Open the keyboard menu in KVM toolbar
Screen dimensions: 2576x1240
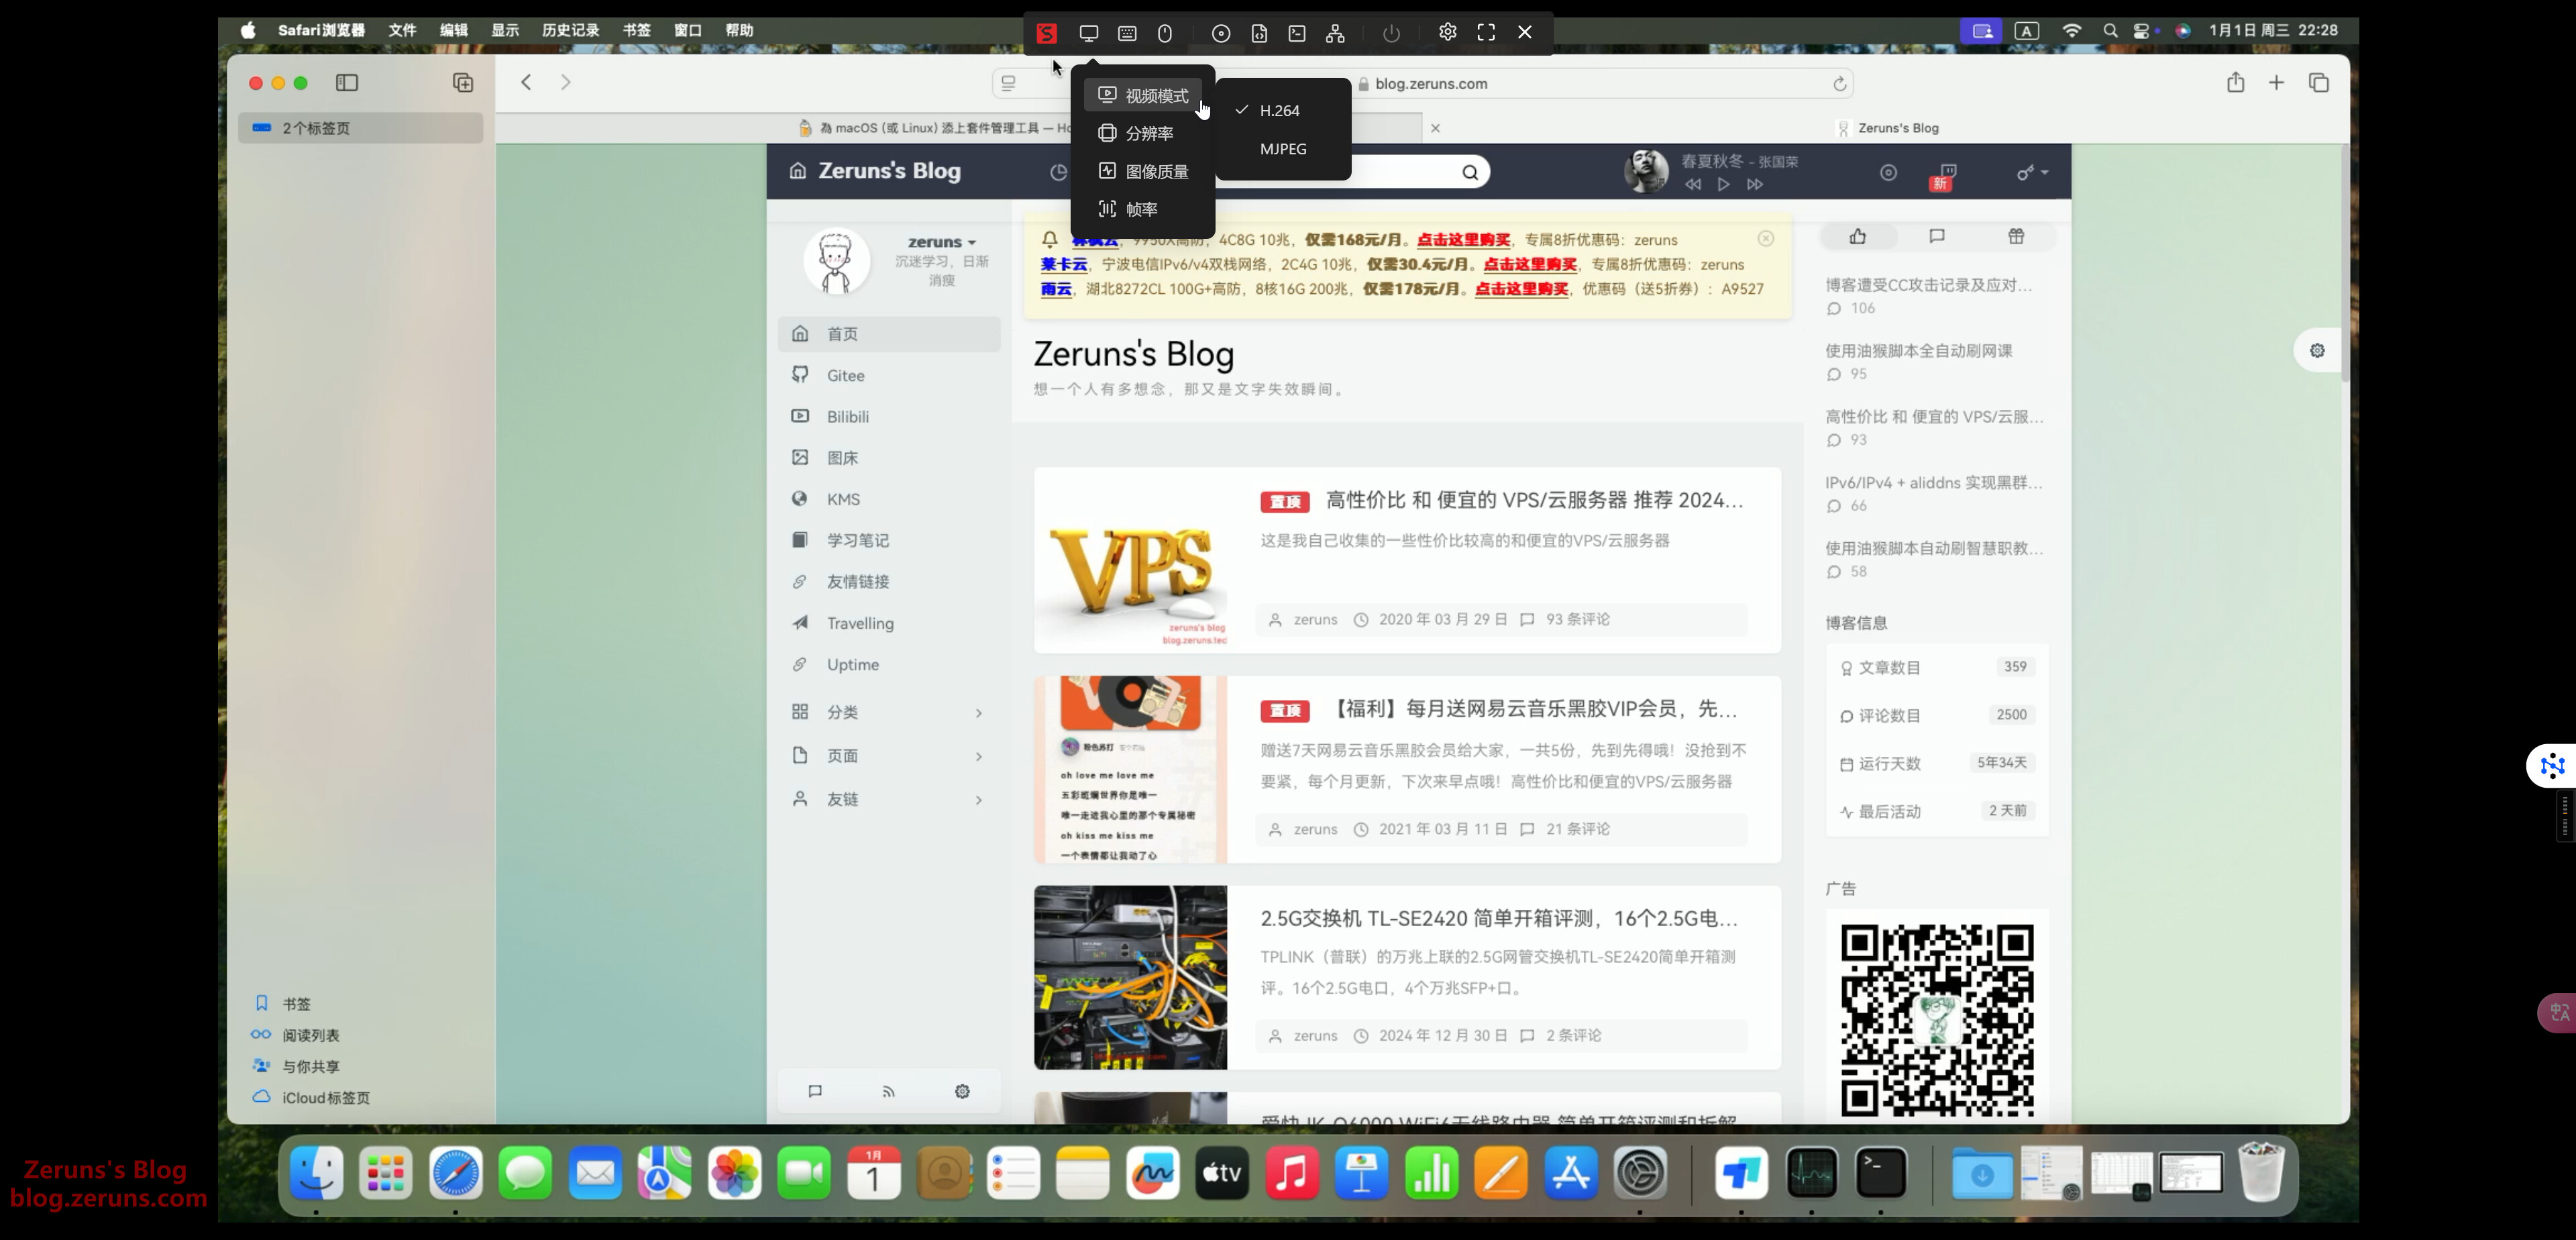(1127, 33)
